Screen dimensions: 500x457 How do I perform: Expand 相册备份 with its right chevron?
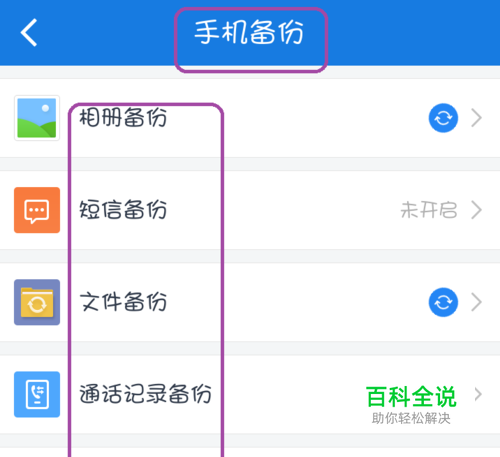pos(477,118)
